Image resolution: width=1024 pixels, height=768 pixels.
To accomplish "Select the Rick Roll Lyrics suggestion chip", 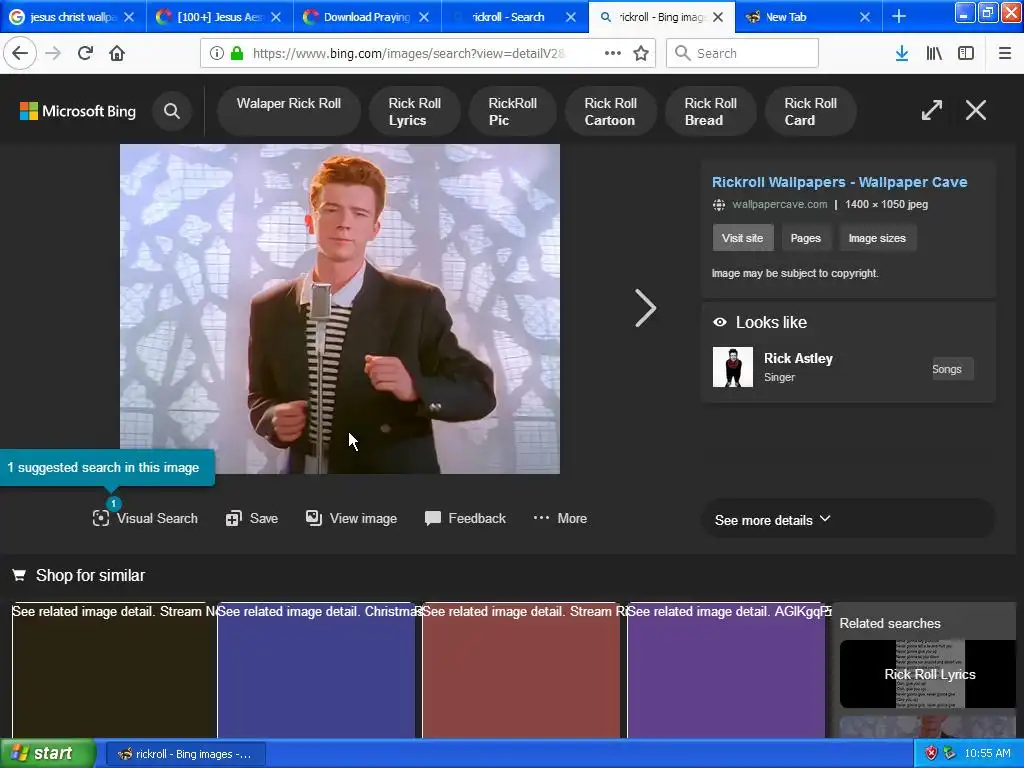I will pyautogui.click(x=414, y=111).
